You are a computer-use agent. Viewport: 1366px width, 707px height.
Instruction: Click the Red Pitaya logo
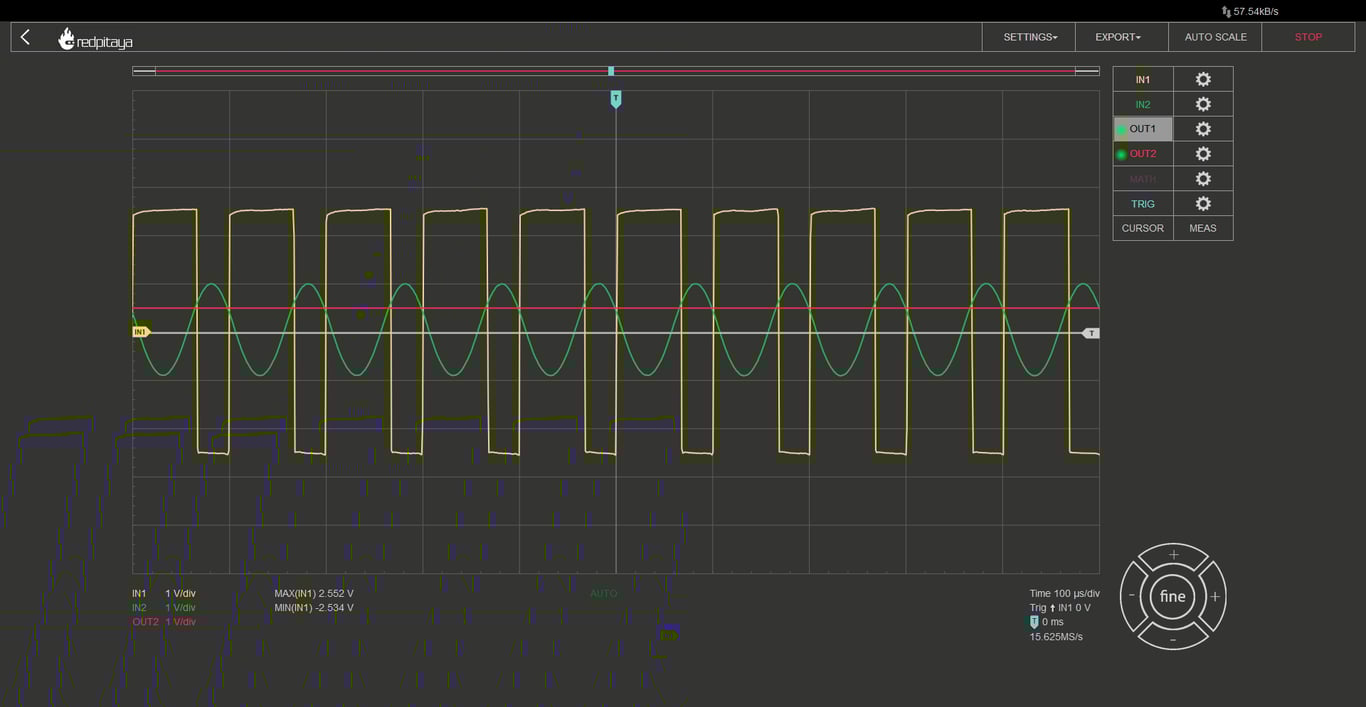point(95,39)
